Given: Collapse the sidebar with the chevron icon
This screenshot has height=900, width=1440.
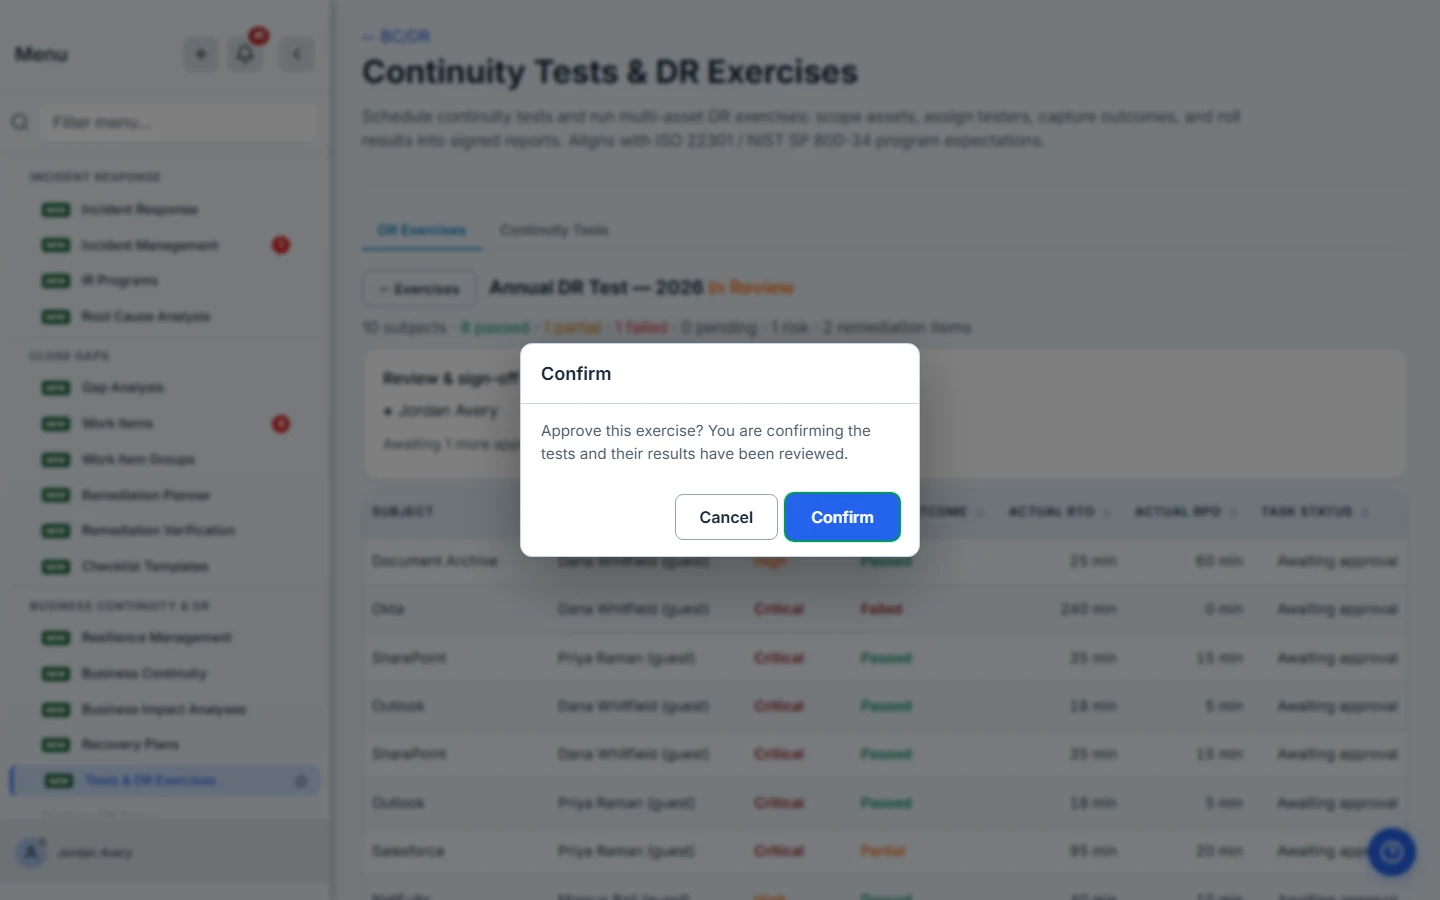Looking at the screenshot, I should (x=297, y=54).
